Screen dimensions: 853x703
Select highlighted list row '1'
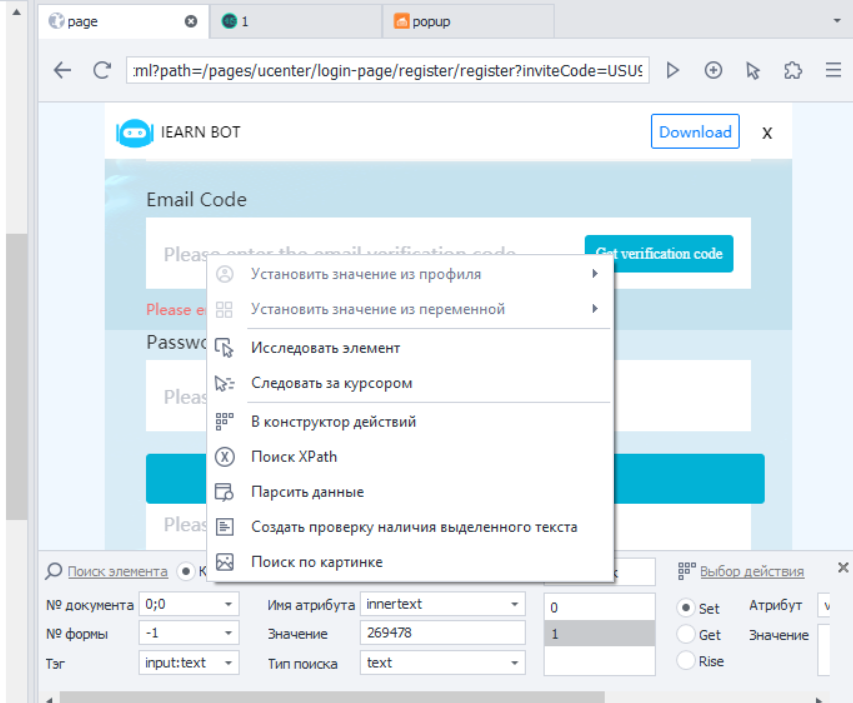pyautogui.click(x=599, y=633)
